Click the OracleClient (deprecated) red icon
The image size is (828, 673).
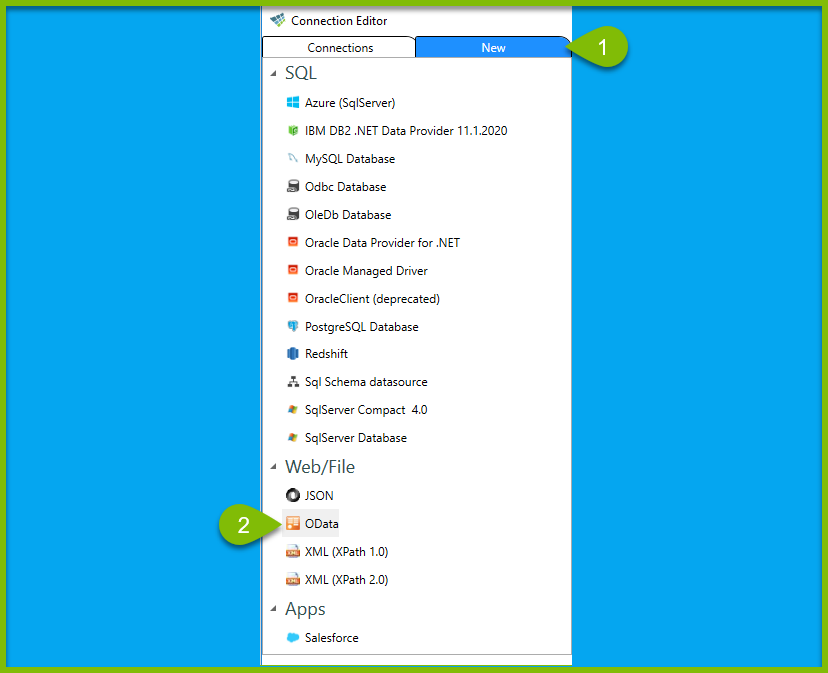(293, 298)
